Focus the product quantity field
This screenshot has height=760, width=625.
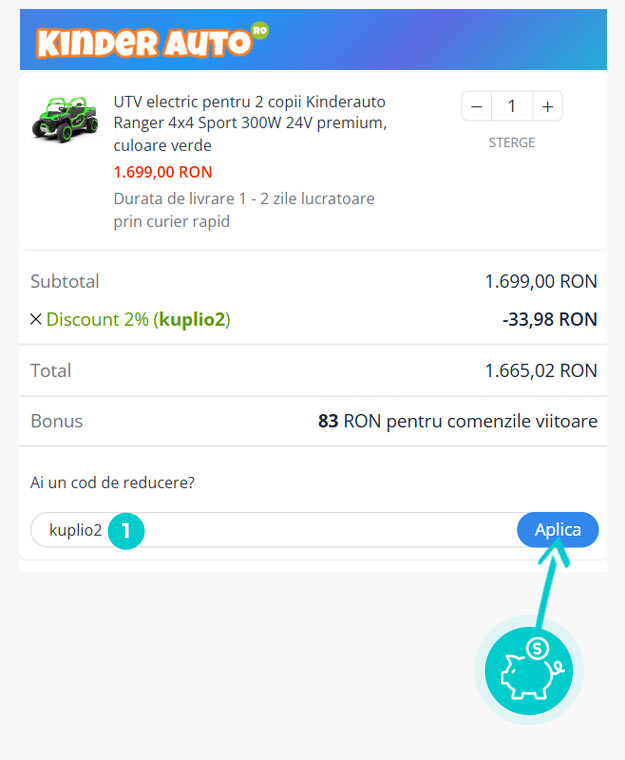[x=512, y=106]
